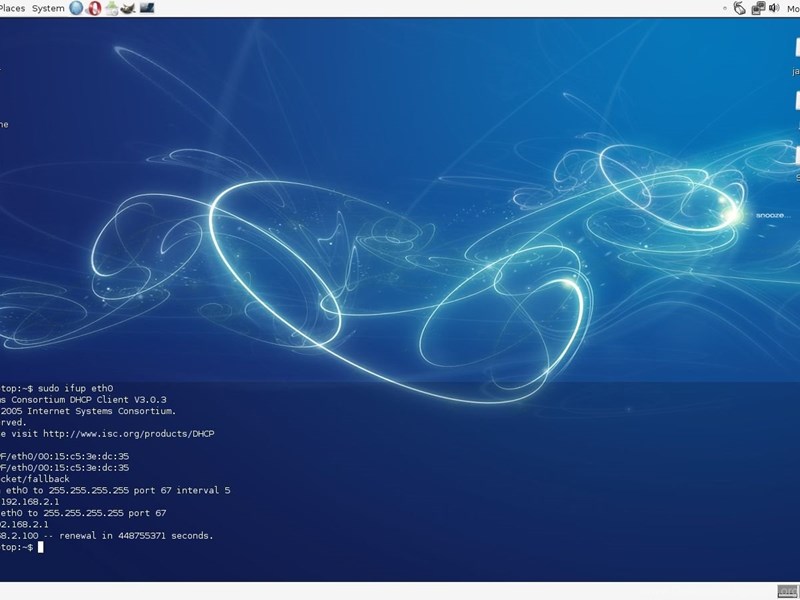
Task: Click the mouse applet tray icon
Action: click(740, 8)
